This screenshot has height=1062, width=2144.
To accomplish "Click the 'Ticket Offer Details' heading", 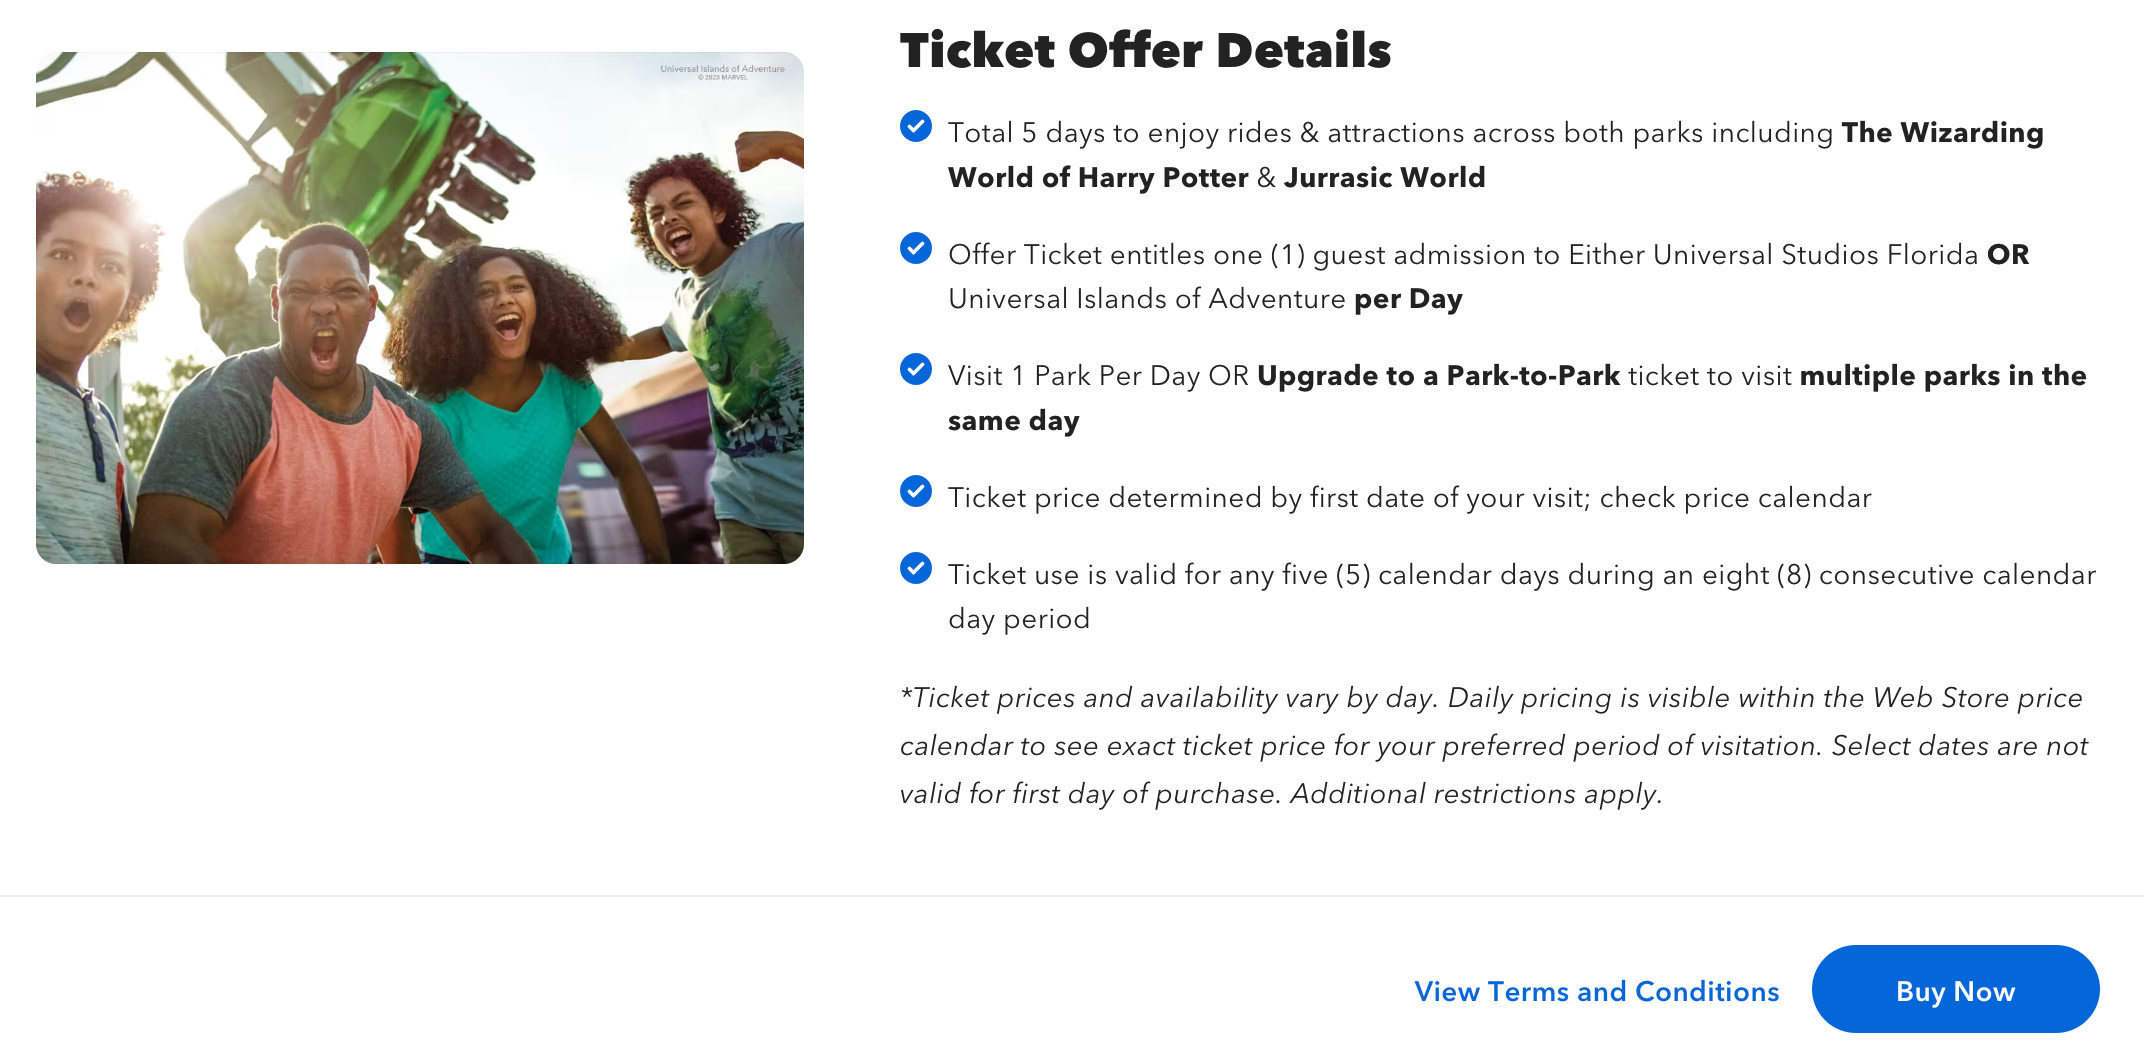I will click(1145, 51).
